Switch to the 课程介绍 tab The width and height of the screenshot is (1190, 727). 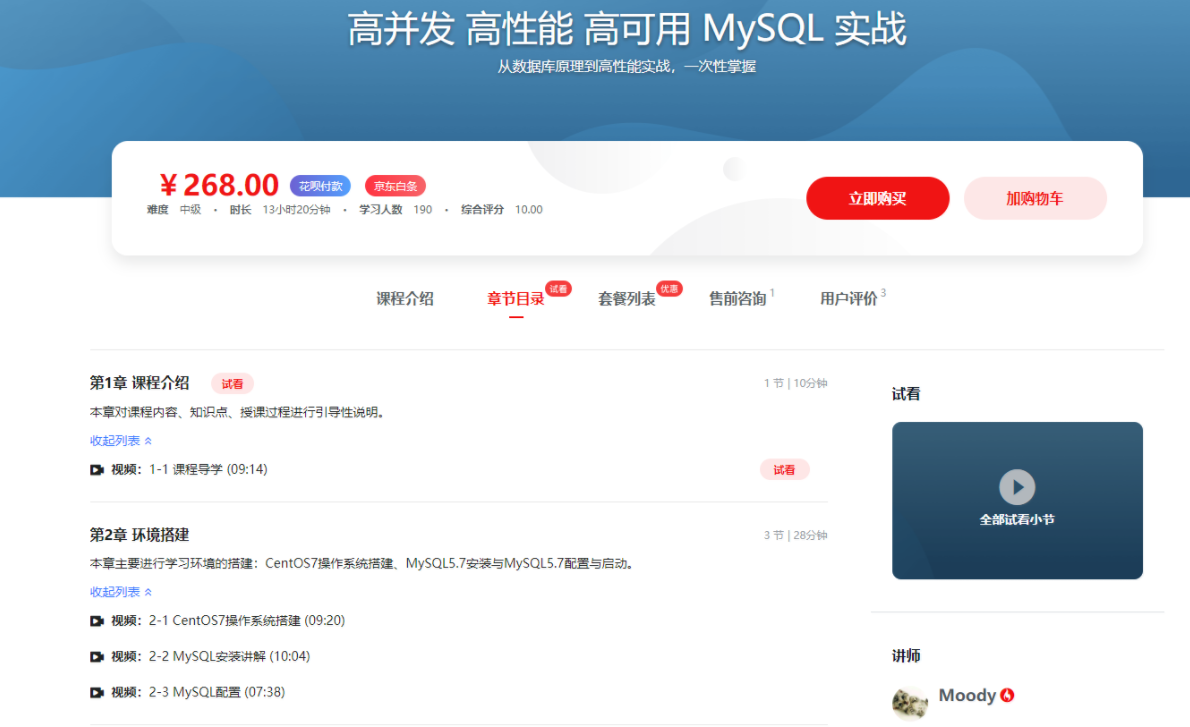(x=404, y=299)
